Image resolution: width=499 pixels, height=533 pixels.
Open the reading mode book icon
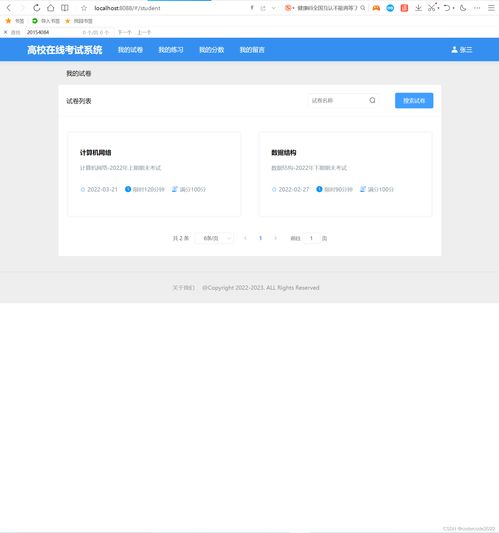pyautogui.click(x=65, y=8)
